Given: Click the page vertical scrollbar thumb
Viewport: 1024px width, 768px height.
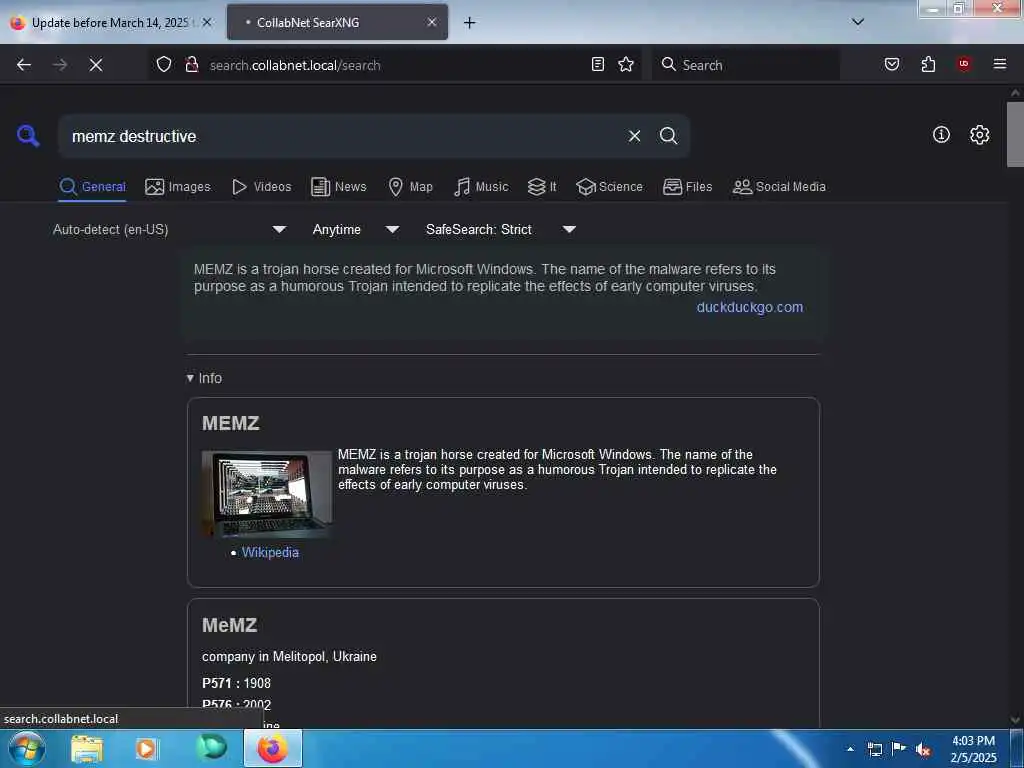Looking at the screenshot, I should coord(1015,135).
